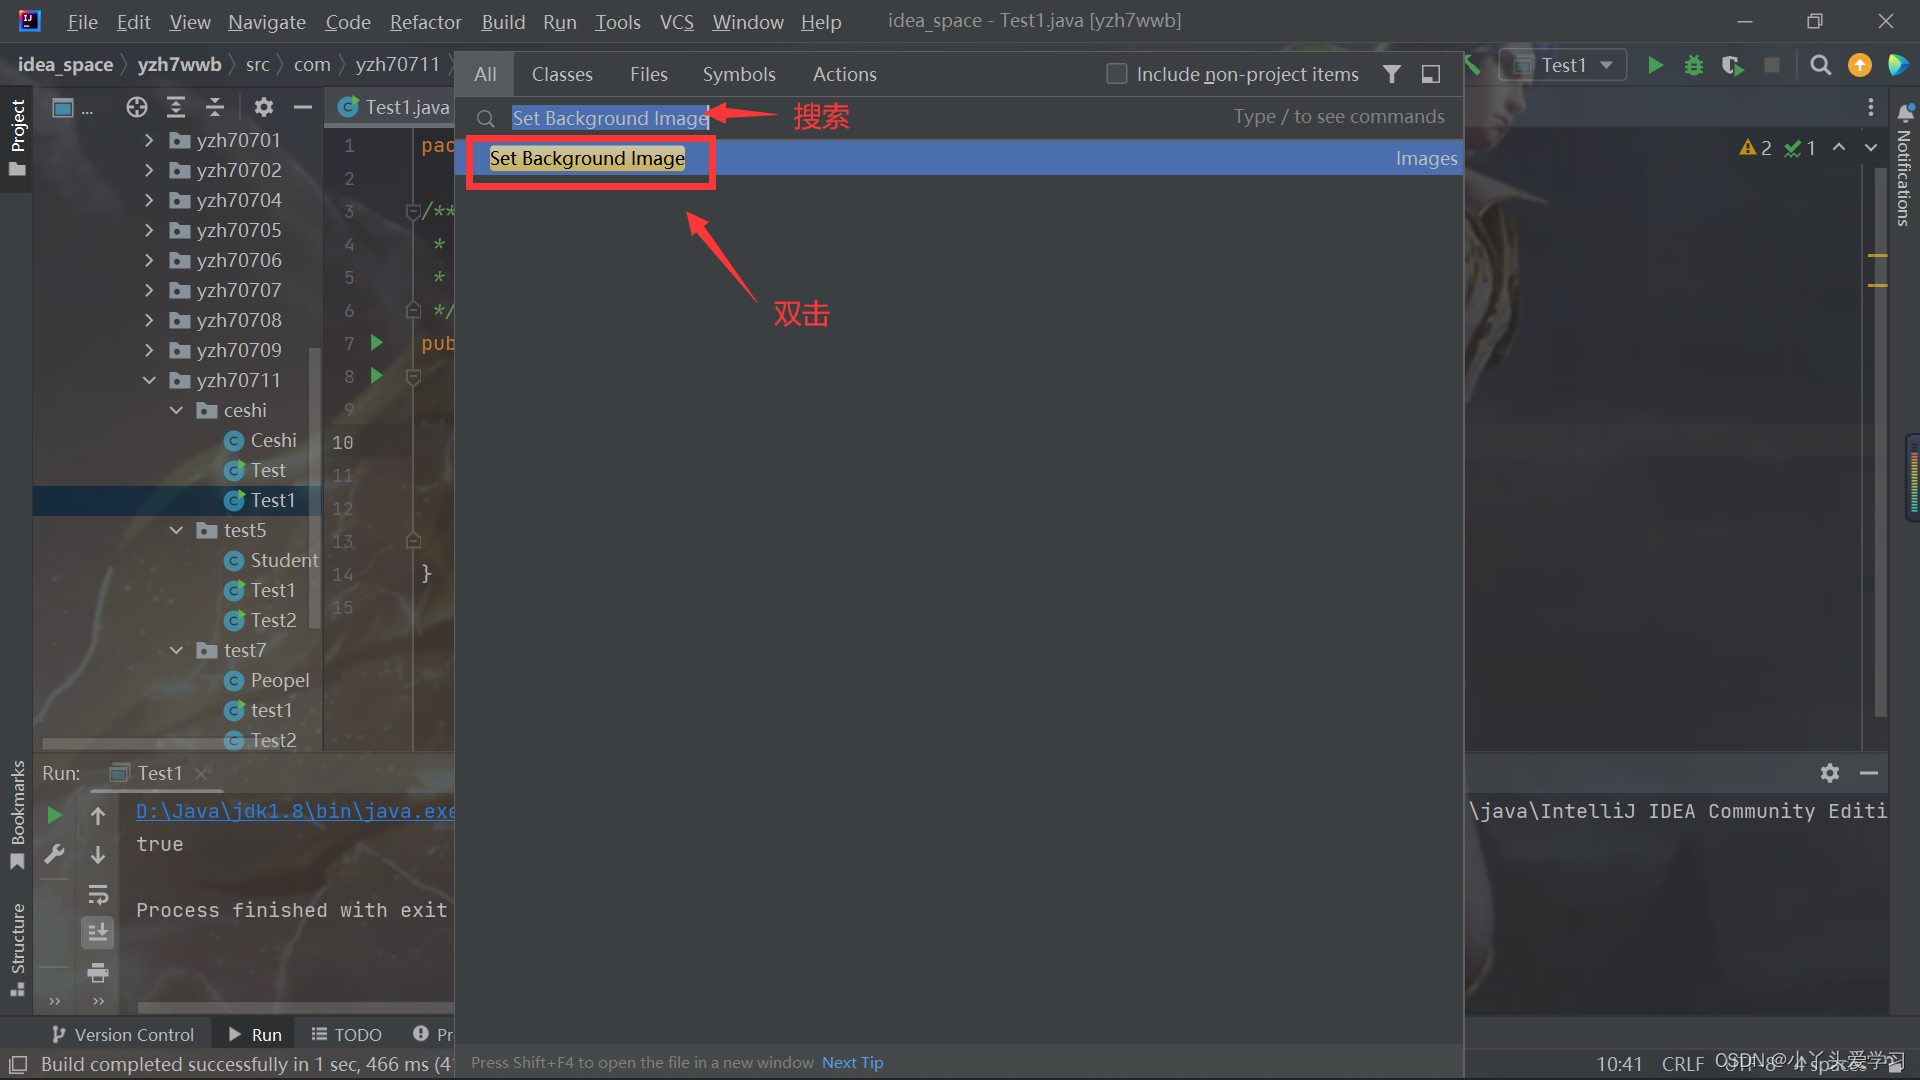Viewport: 1920px width, 1080px height.
Task: Toggle the search filter funnel icon
Action: 1392,73
